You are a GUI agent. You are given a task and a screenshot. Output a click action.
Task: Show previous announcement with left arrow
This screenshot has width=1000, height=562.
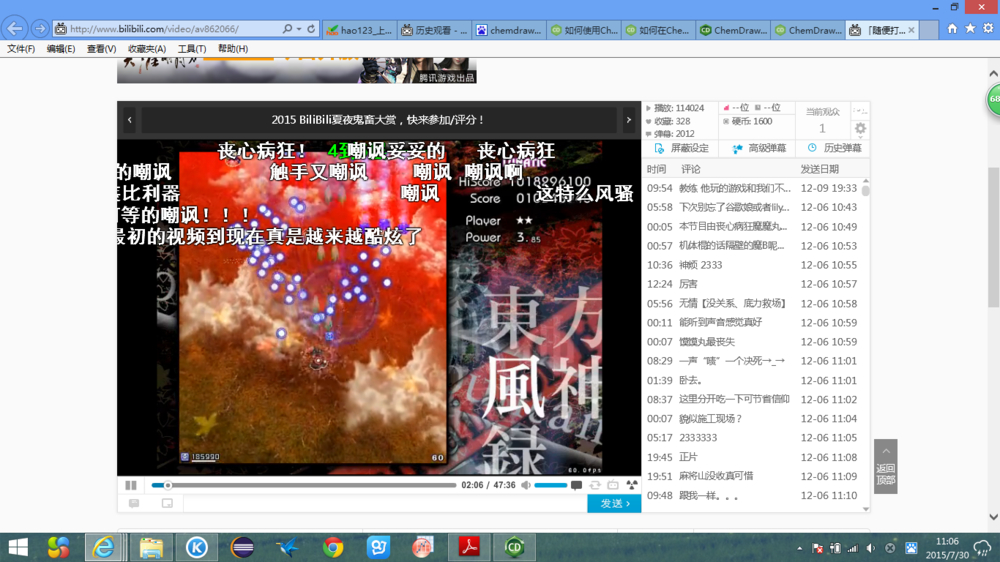(129, 120)
